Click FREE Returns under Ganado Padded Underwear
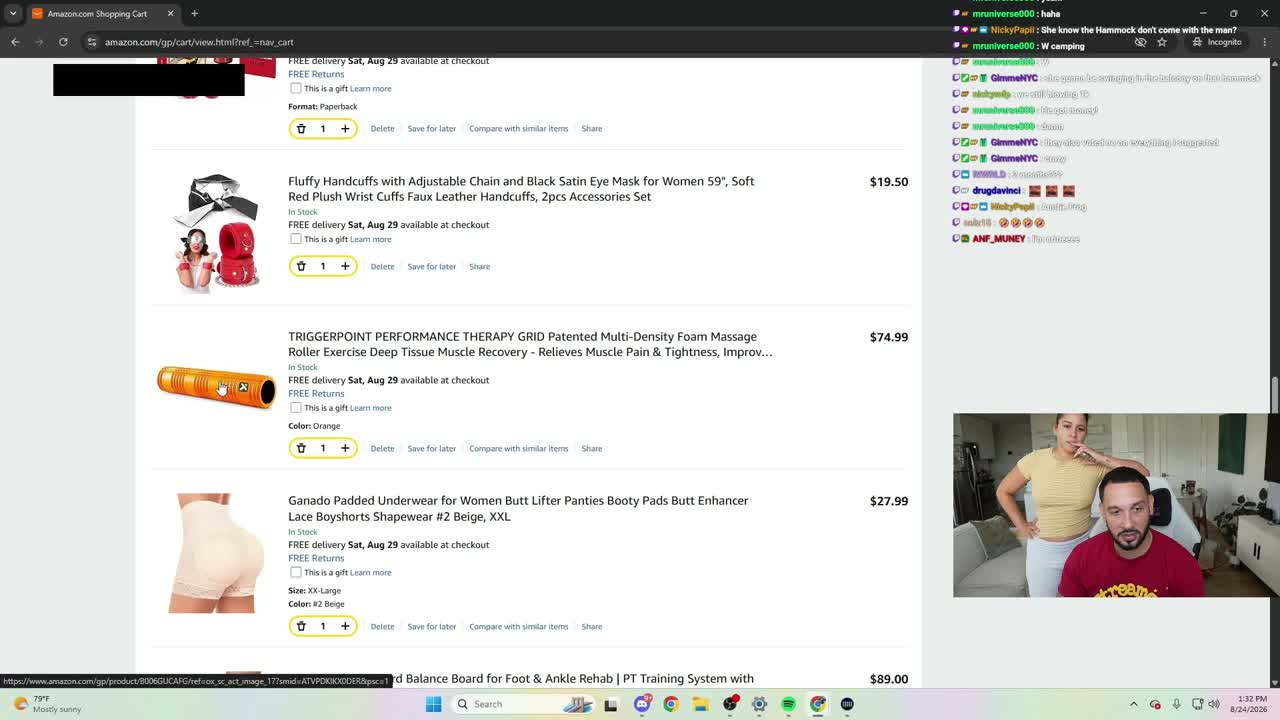Screen dimensions: 1280x720 coord(316,558)
